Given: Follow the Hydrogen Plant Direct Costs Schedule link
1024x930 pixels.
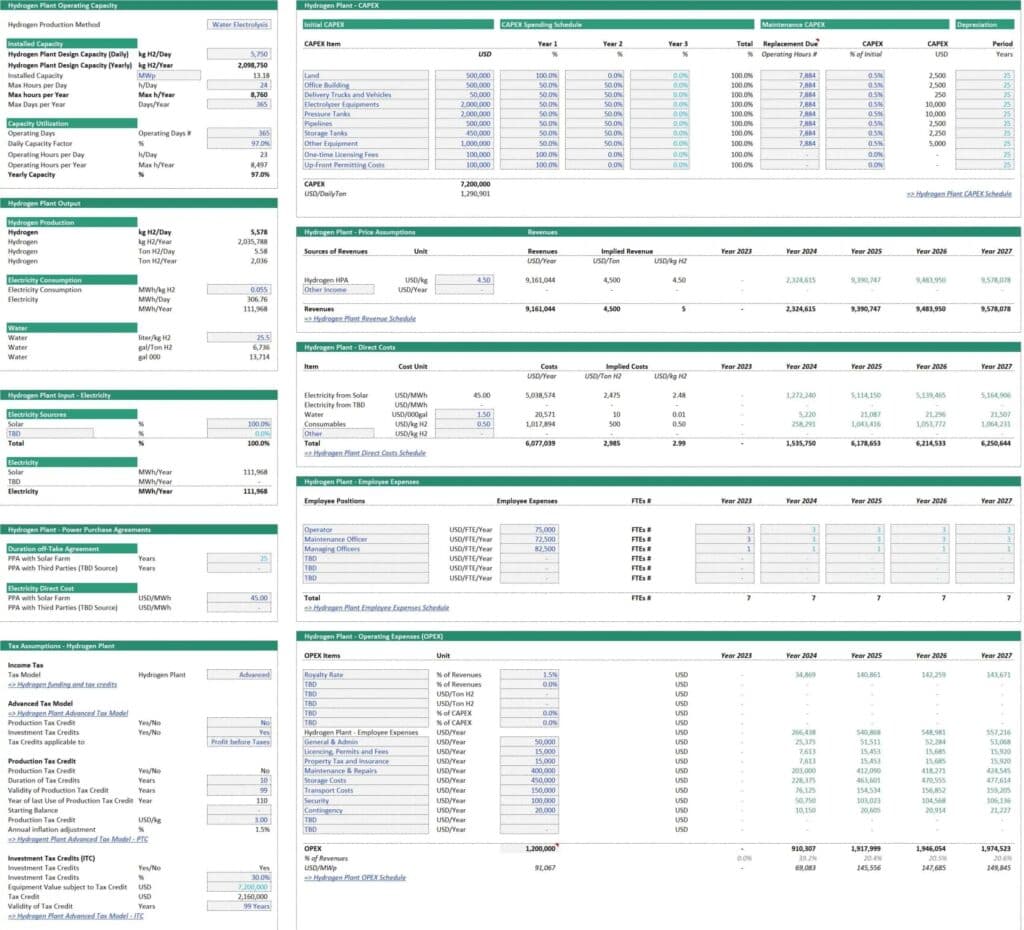Looking at the screenshot, I should pos(364,453).
